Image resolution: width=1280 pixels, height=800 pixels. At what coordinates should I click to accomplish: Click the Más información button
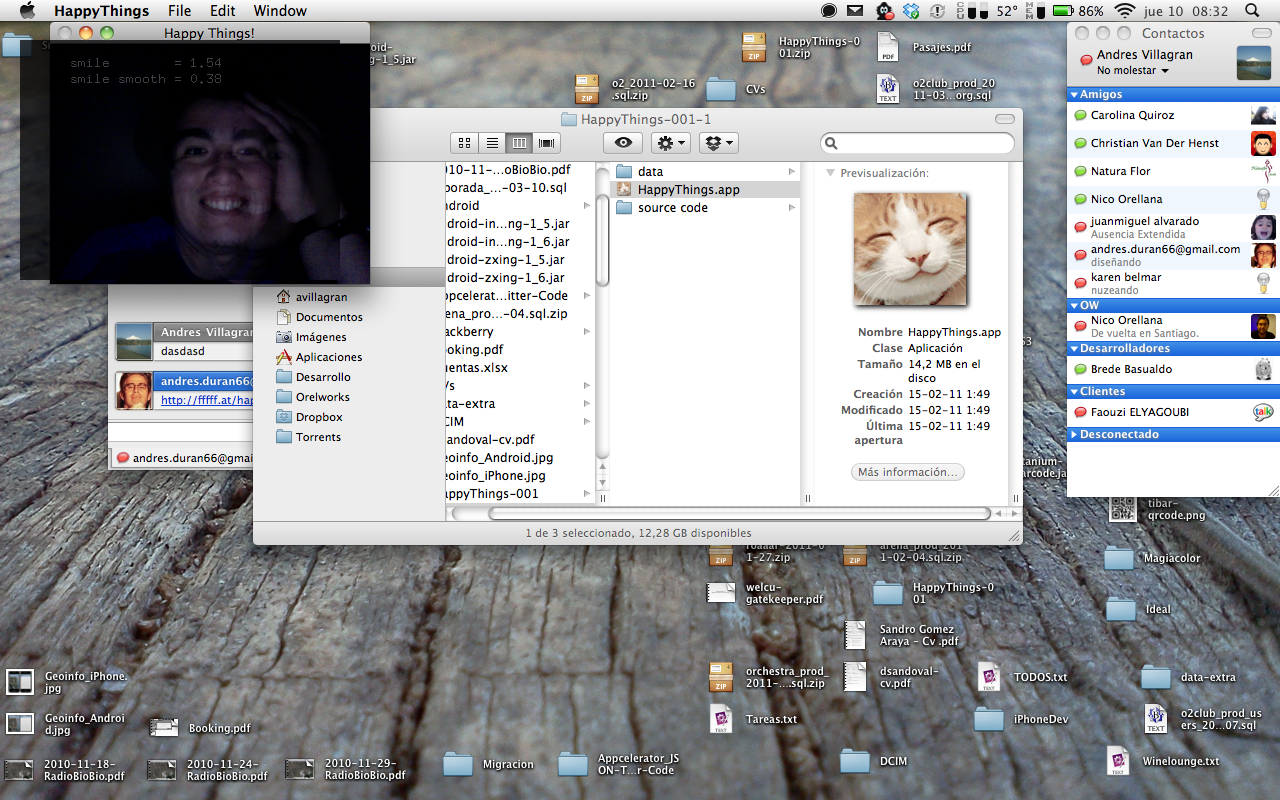click(908, 472)
